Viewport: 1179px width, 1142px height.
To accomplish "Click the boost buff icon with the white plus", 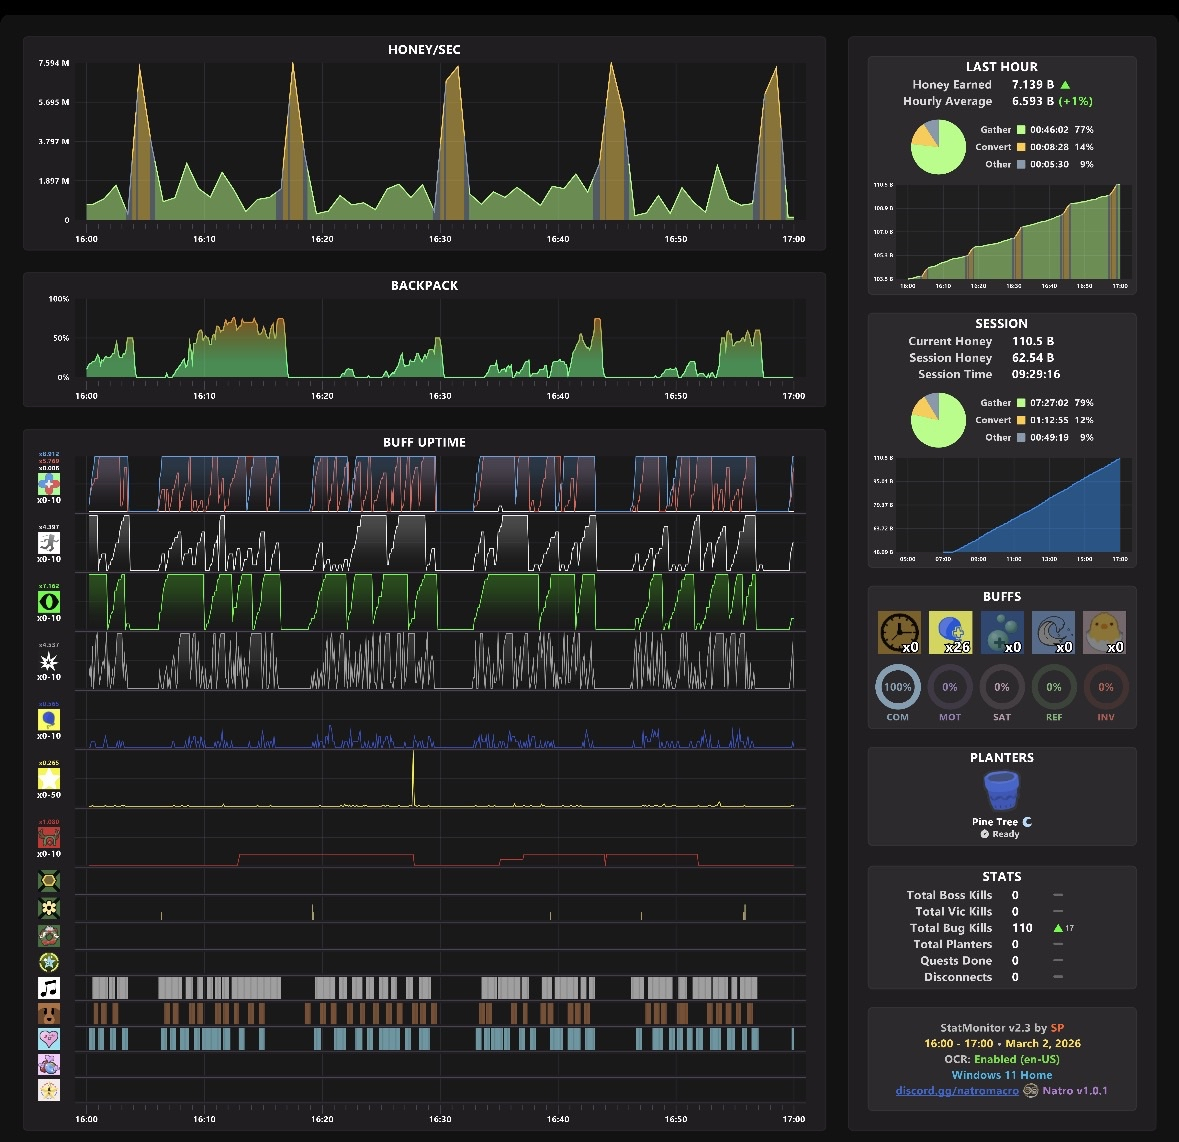I will pyautogui.click(x=49, y=483).
